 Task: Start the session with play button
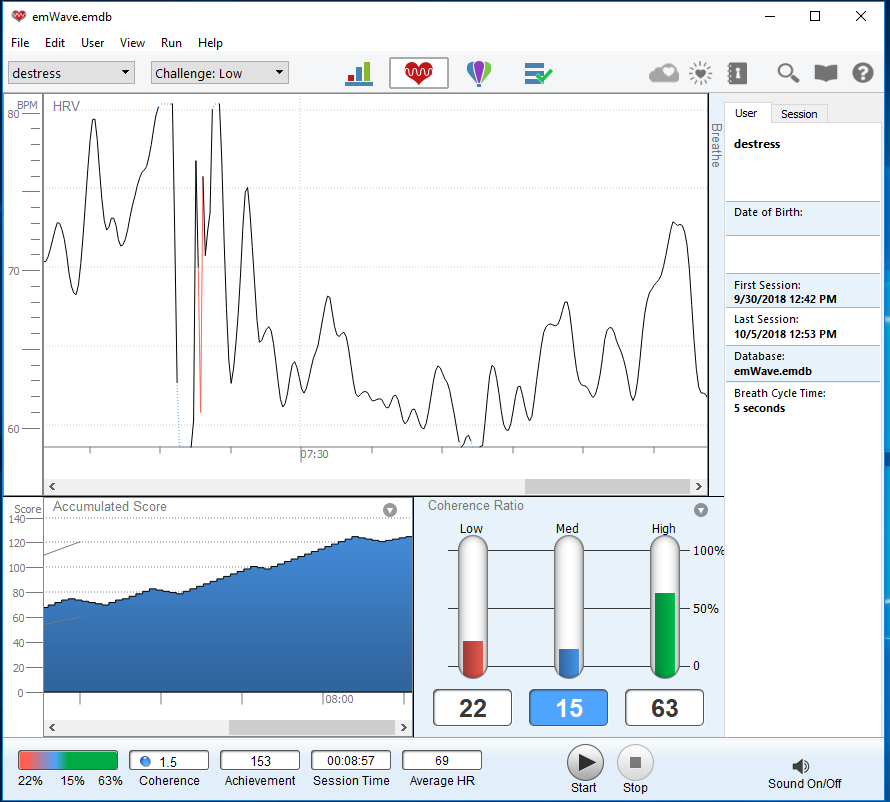point(585,763)
